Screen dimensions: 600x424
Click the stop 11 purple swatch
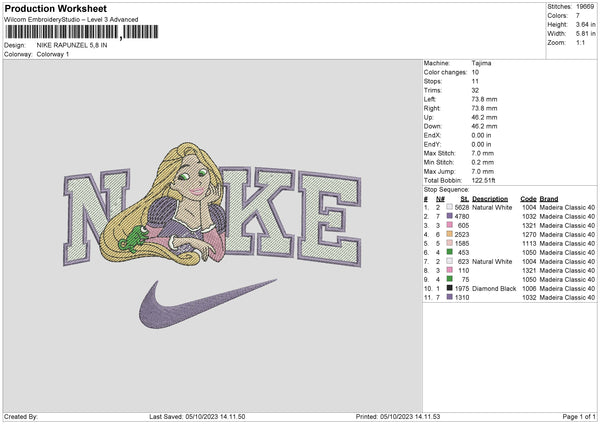click(x=449, y=297)
